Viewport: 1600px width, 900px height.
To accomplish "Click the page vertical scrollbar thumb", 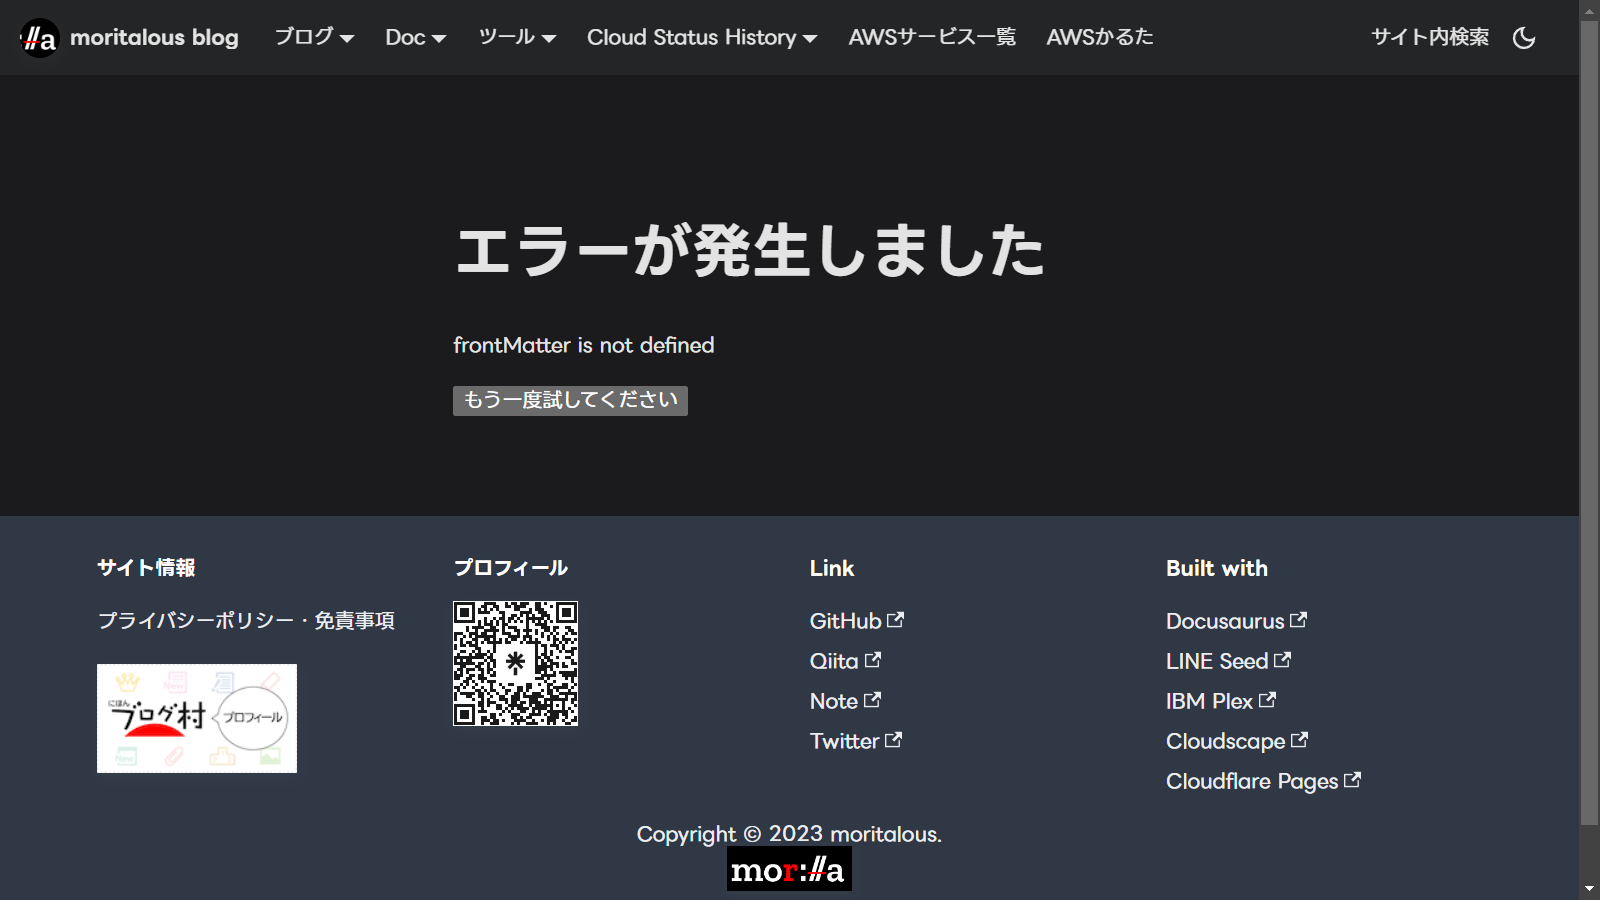I will (1589, 420).
